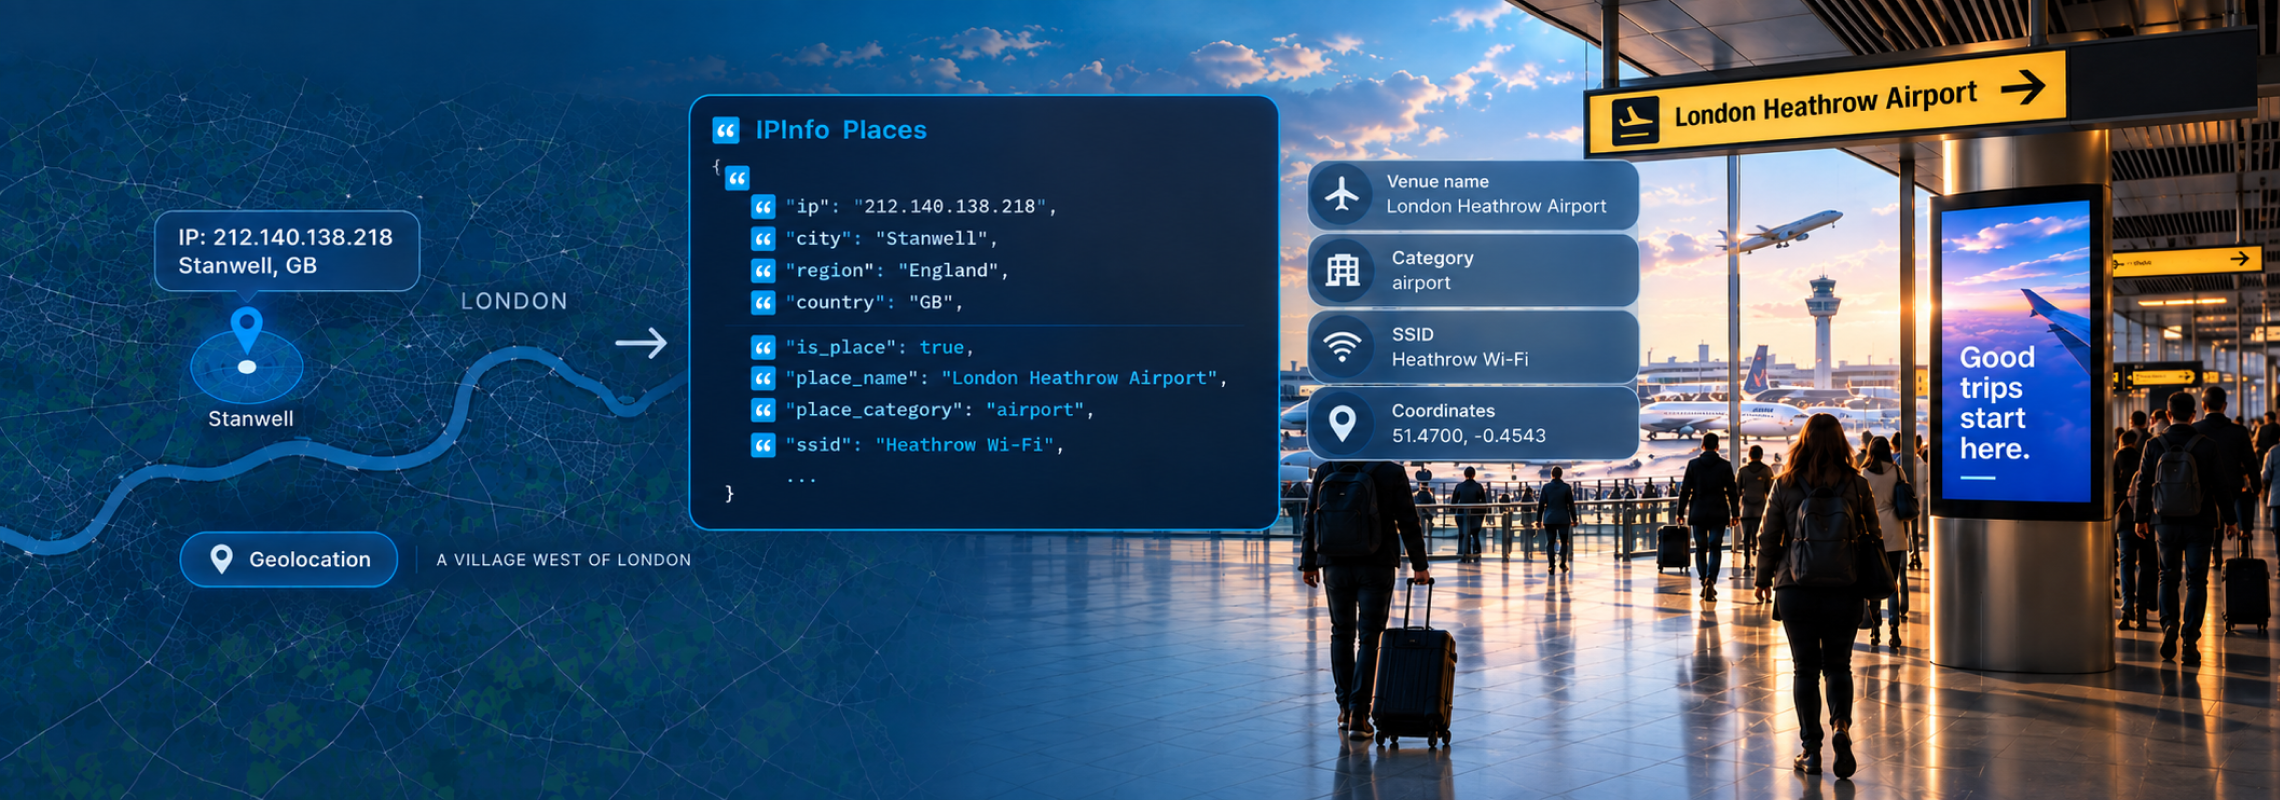Click the airplane icon in Venue name card
Viewport: 2280px width, 800px height.
click(1342, 194)
